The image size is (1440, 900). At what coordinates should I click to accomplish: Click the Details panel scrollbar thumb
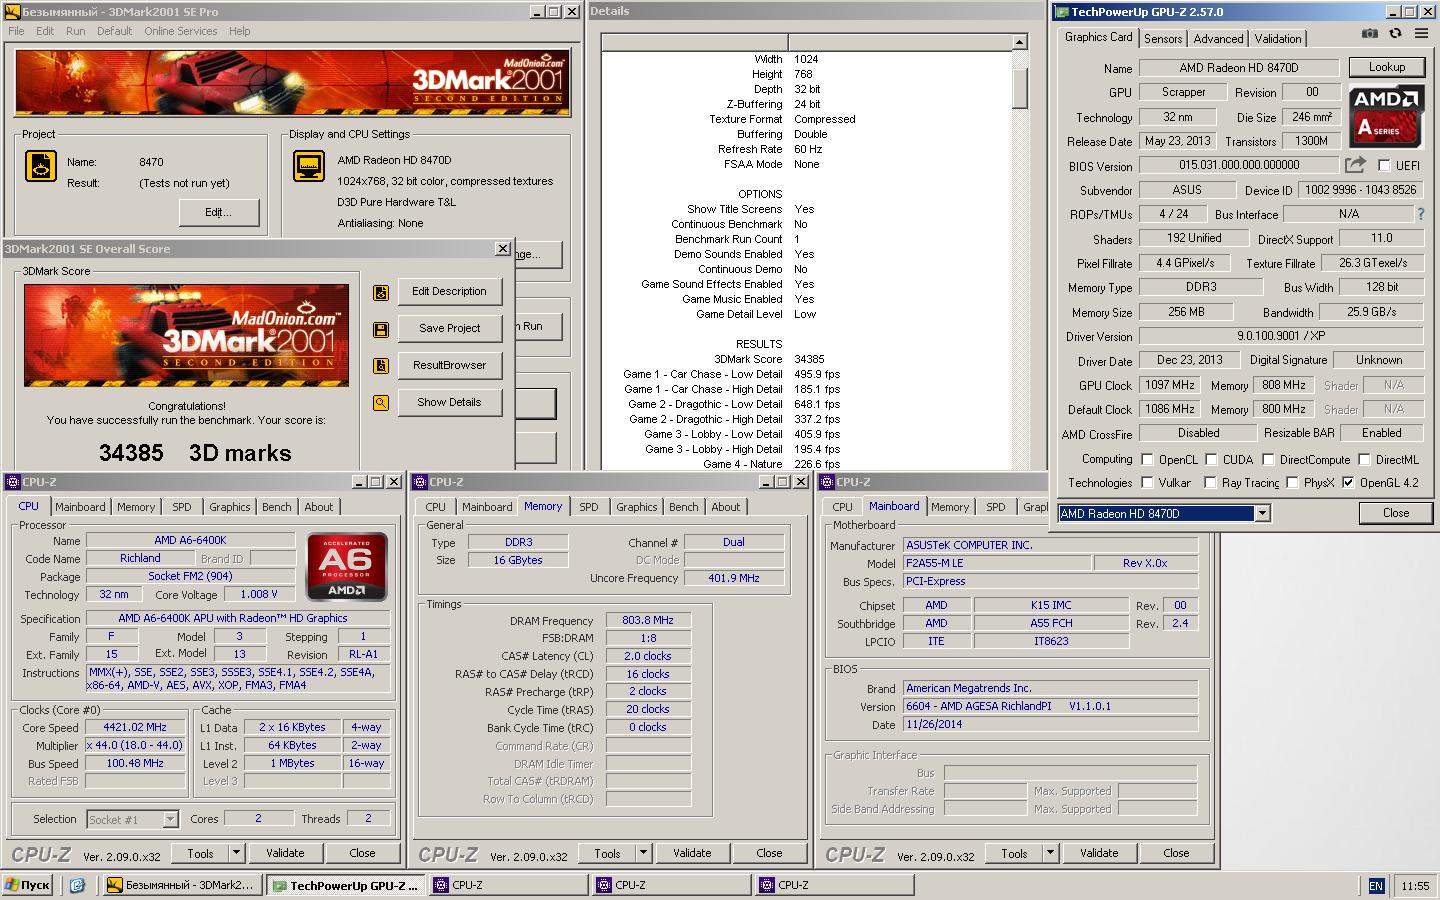click(1019, 88)
